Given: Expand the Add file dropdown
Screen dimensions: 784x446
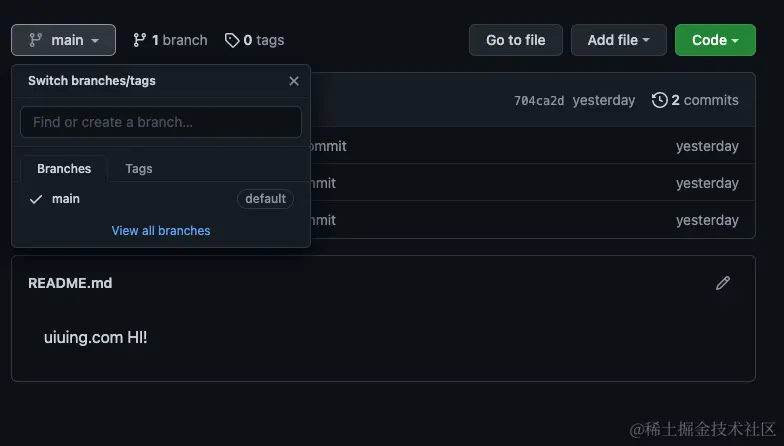Looking at the screenshot, I should coord(618,40).
